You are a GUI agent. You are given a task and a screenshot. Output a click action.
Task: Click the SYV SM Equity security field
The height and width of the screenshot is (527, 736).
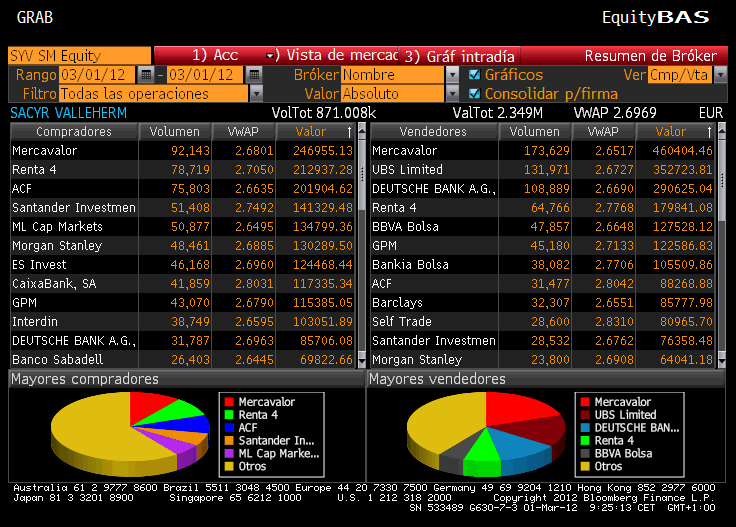click(79, 56)
